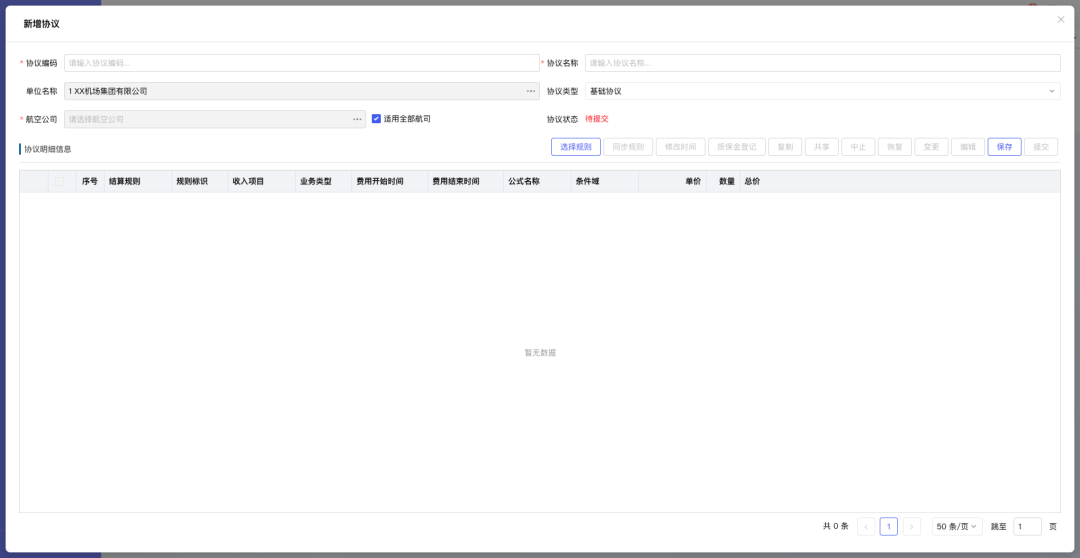The width and height of the screenshot is (1080, 558).
Task: Focus the 协议名称 input field
Action: 822,63
